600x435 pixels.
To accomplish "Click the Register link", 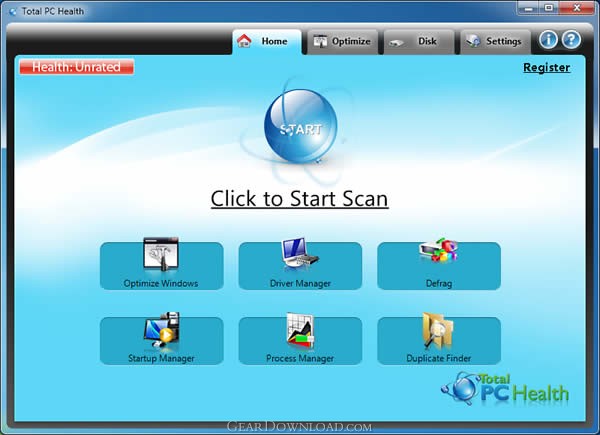I will 546,67.
